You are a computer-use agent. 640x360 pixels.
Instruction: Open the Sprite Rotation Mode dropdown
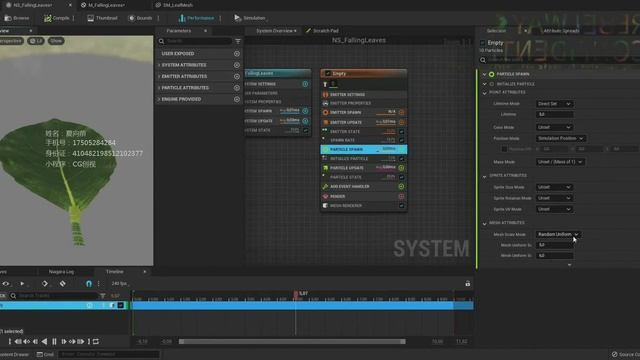pyautogui.click(x=554, y=198)
